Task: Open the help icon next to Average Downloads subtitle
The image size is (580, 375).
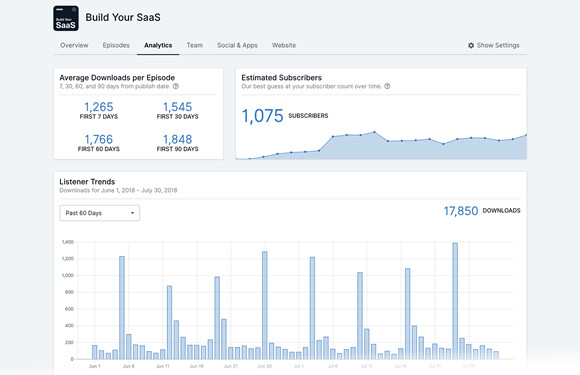Action: [176, 86]
